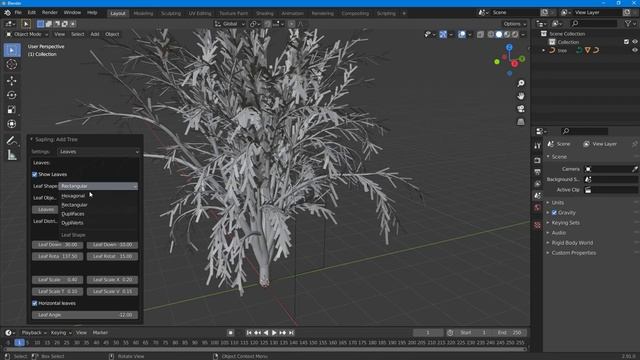Open the timeline Marker menu
The height and width of the screenshot is (360, 640).
pos(100,333)
